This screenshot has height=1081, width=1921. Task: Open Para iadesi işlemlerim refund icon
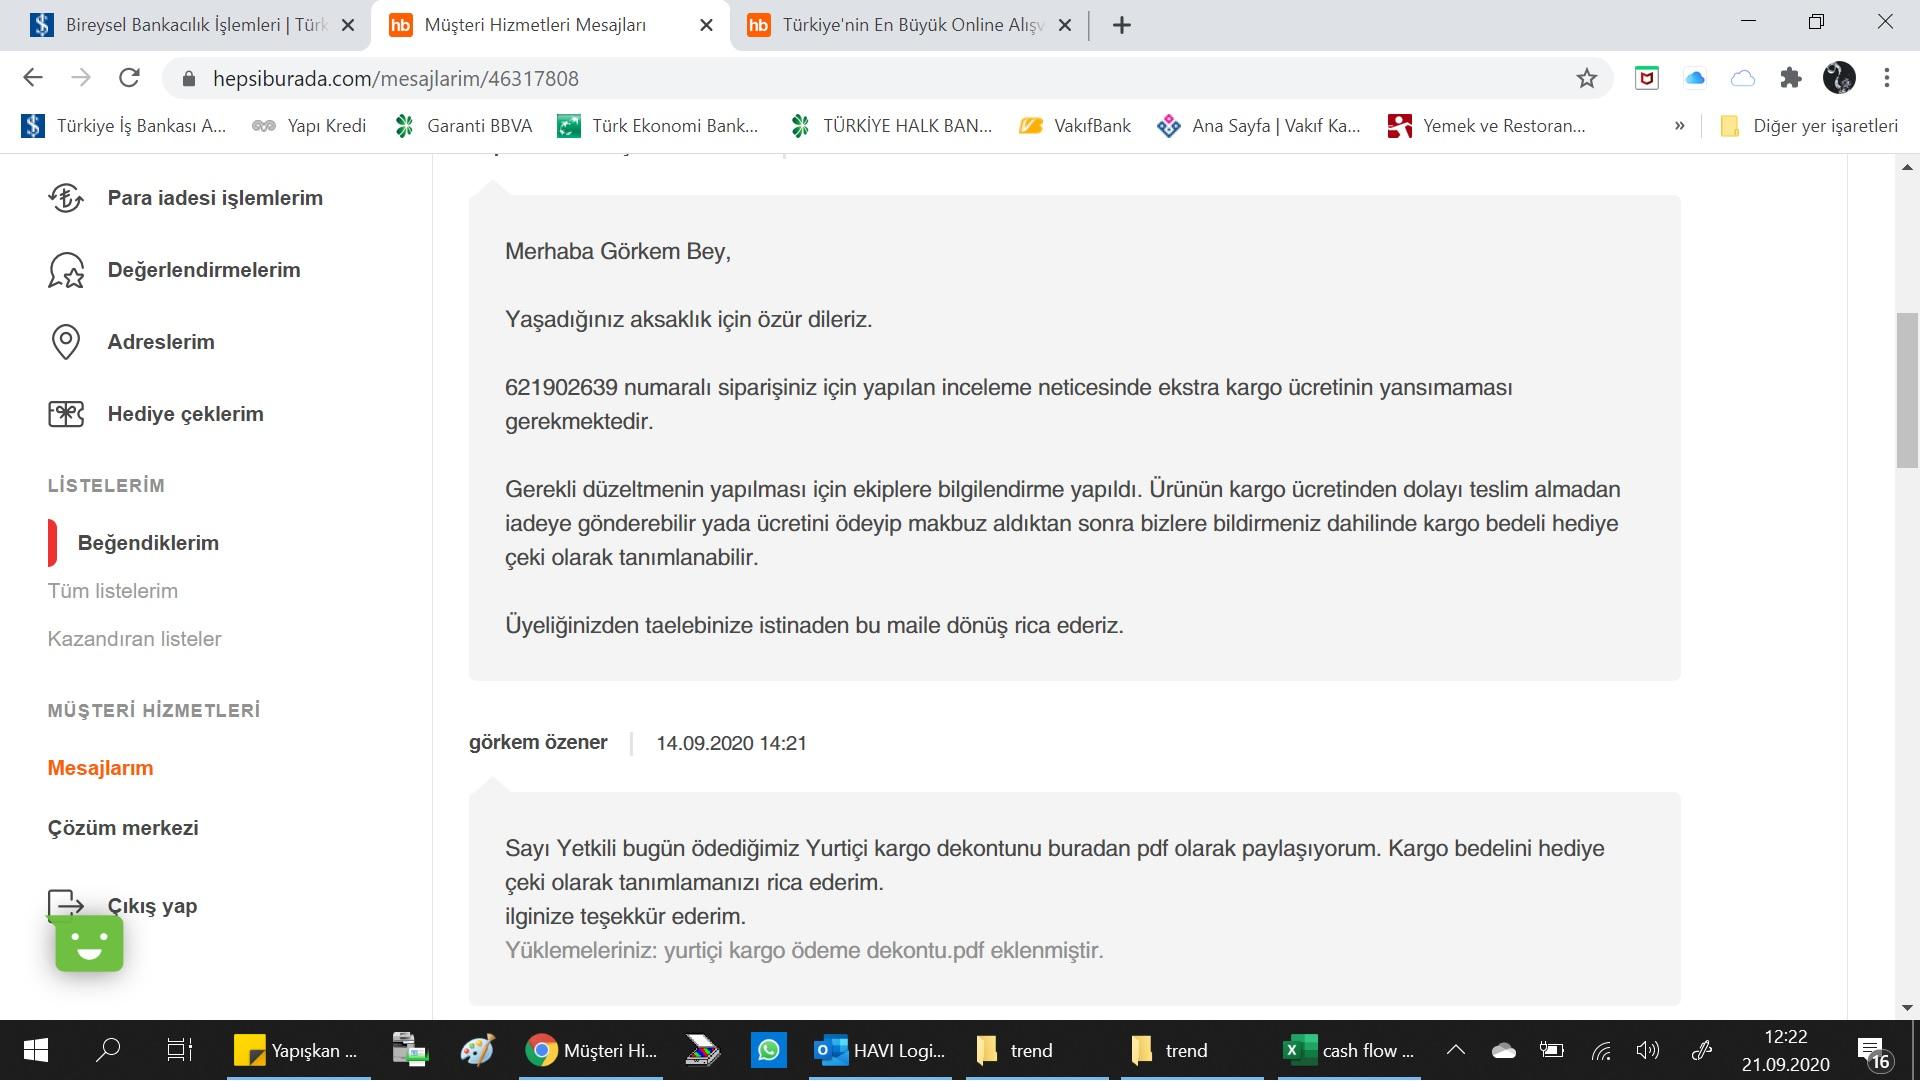(66, 198)
